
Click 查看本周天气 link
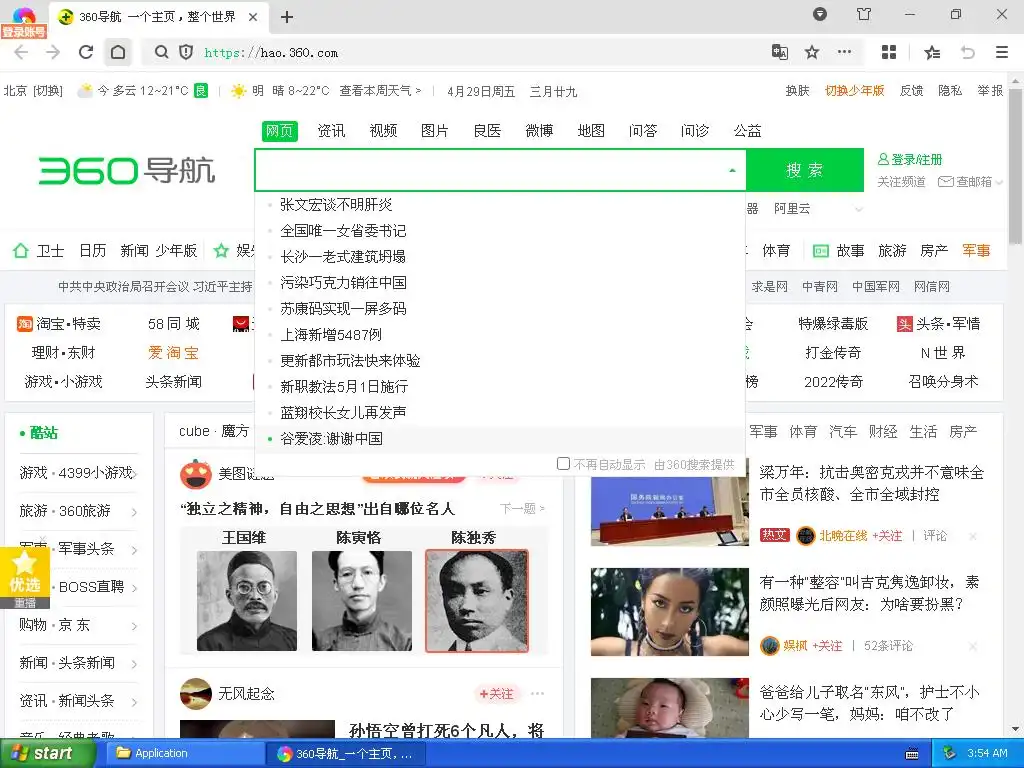pyautogui.click(x=380, y=91)
